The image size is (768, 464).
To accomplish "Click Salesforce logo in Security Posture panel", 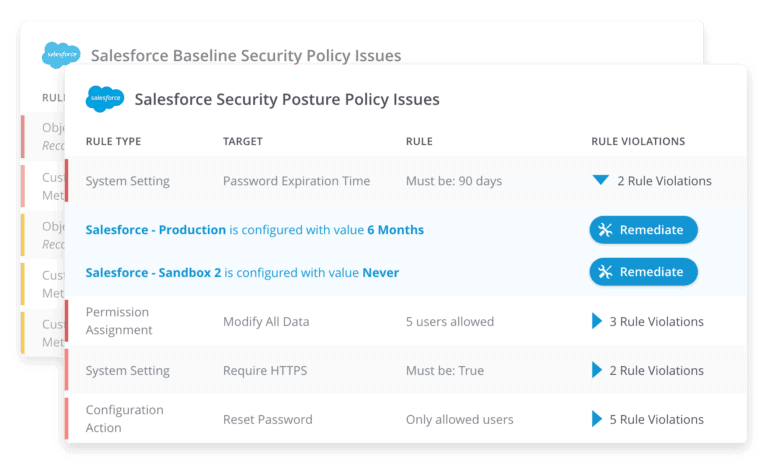I will [105, 98].
